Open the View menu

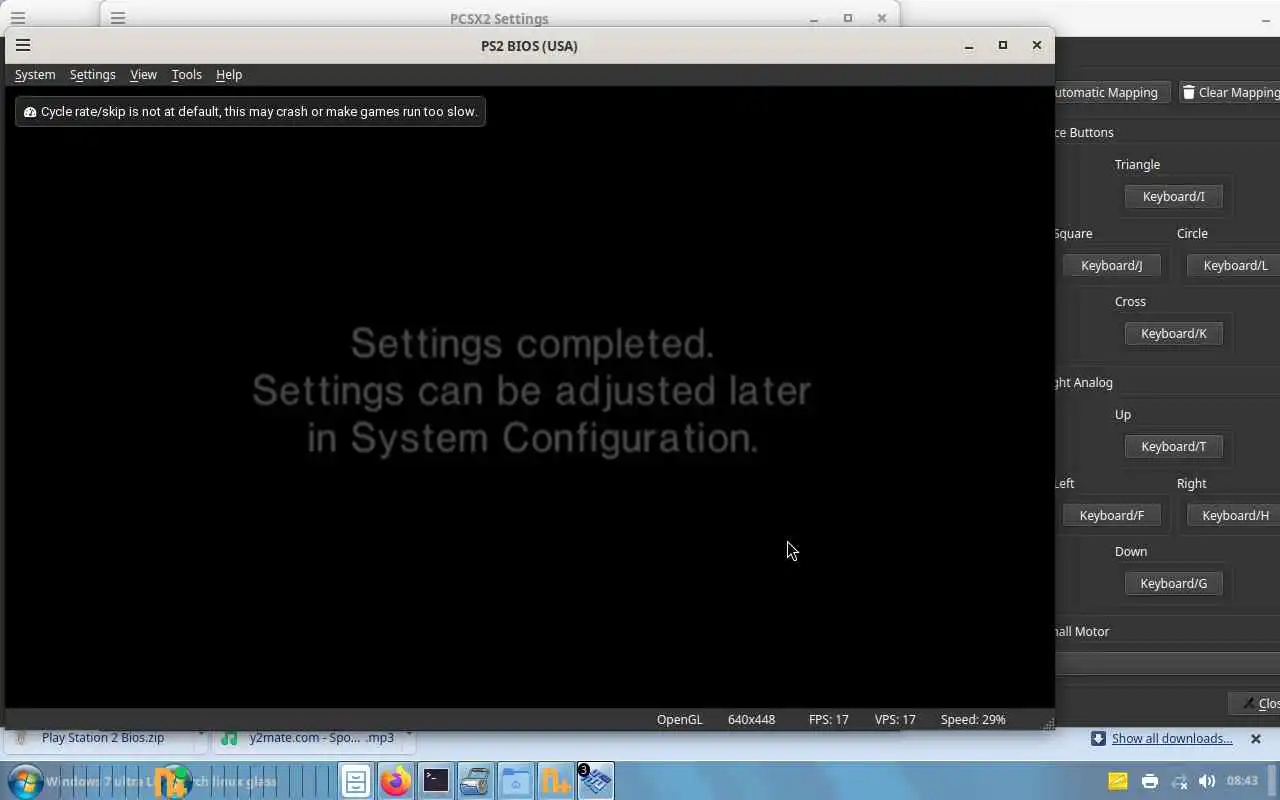[x=143, y=75]
